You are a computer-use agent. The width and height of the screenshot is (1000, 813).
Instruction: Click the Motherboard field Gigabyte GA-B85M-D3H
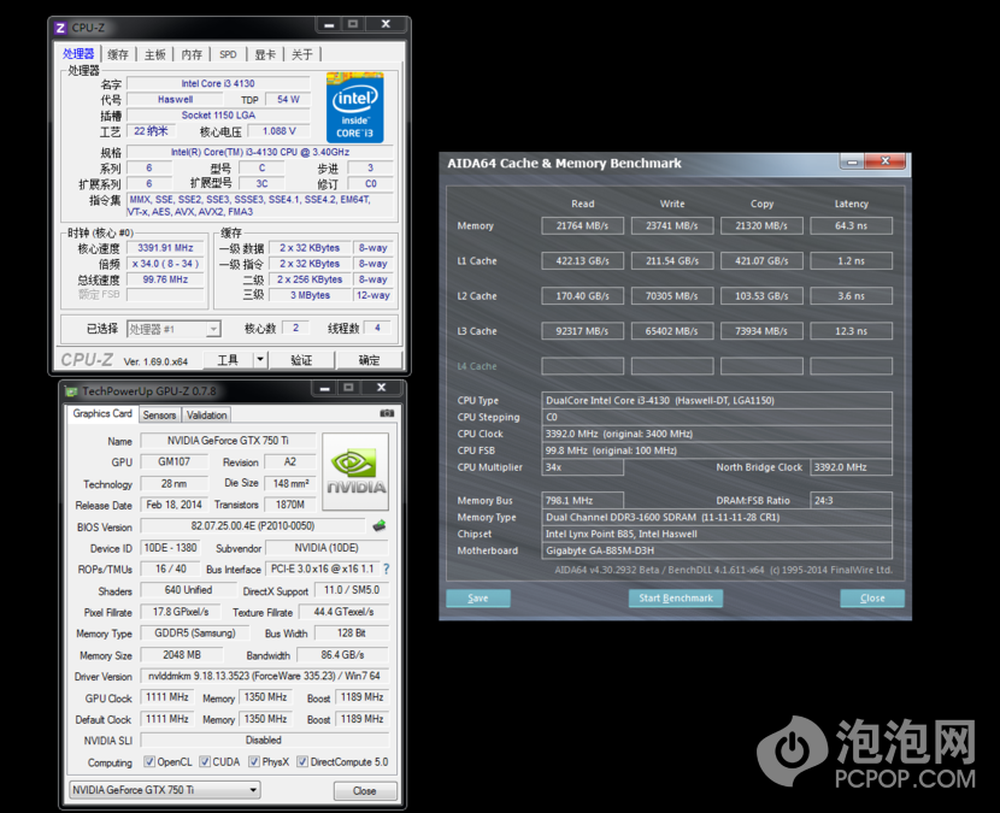(717, 550)
